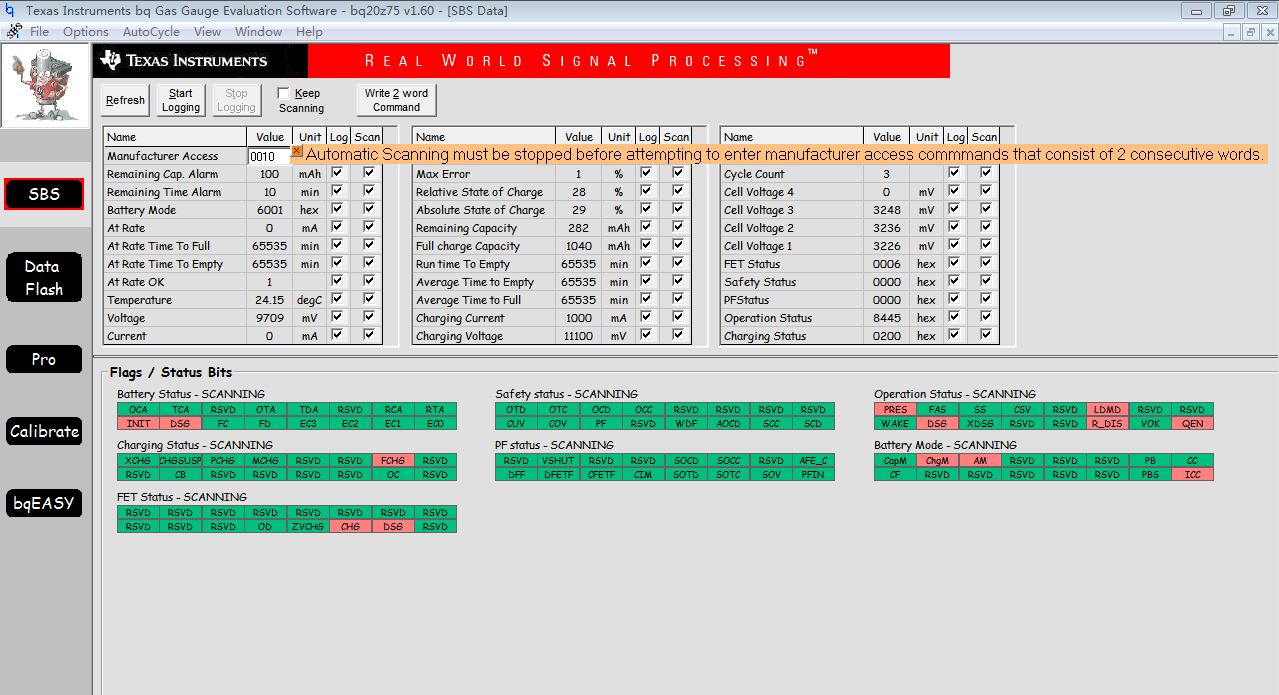This screenshot has width=1279, height=695.
Task: Toggle Scan checkbox for Temperature
Action: tap(369, 299)
